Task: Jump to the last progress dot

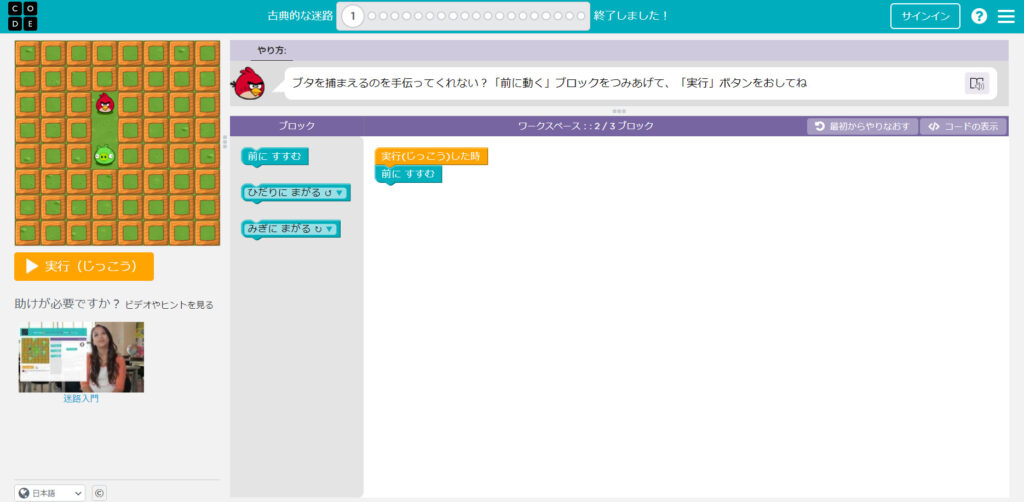Action: (581, 16)
